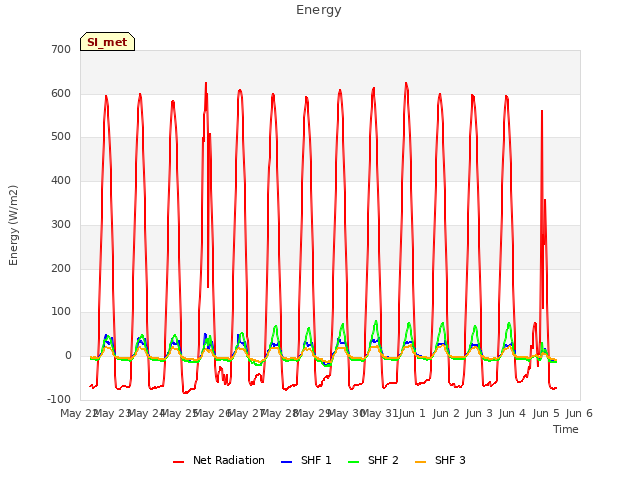The width and height of the screenshot is (640, 480).
Task: Click the SHF 2 legend entry
Action: click(373, 460)
